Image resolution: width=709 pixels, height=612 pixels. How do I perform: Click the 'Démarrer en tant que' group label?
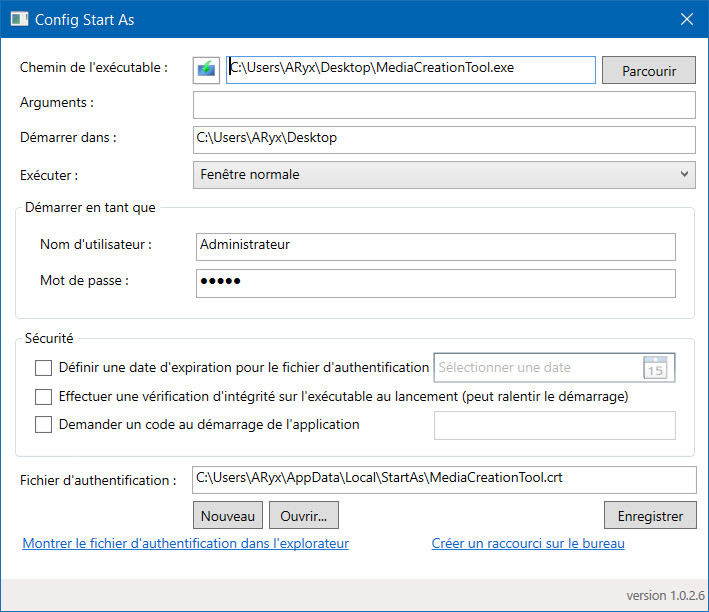tap(90, 208)
